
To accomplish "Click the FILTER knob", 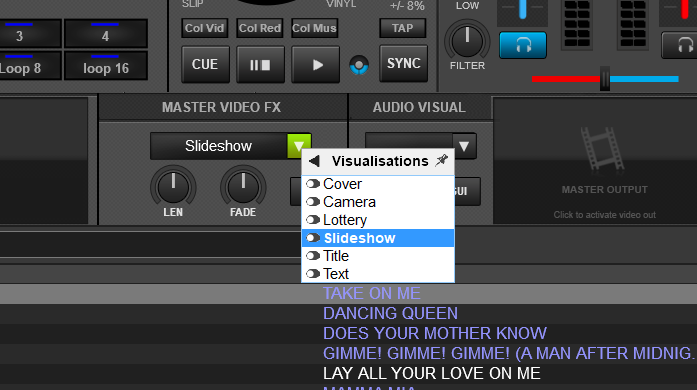I will 467,41.
